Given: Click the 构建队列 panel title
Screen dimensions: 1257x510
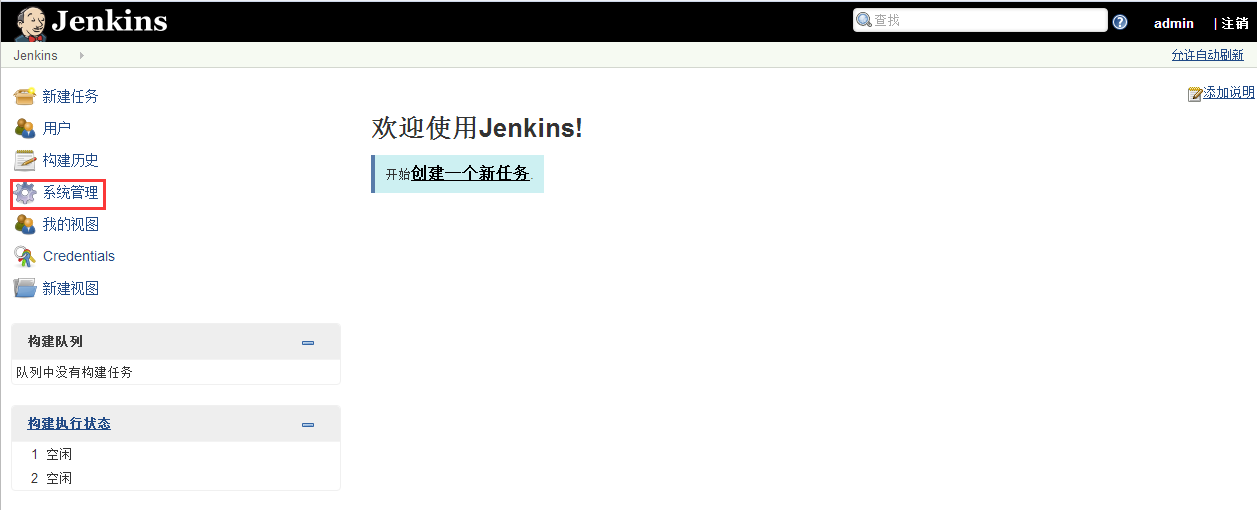Looking at the screenshot, I should 55,342.
